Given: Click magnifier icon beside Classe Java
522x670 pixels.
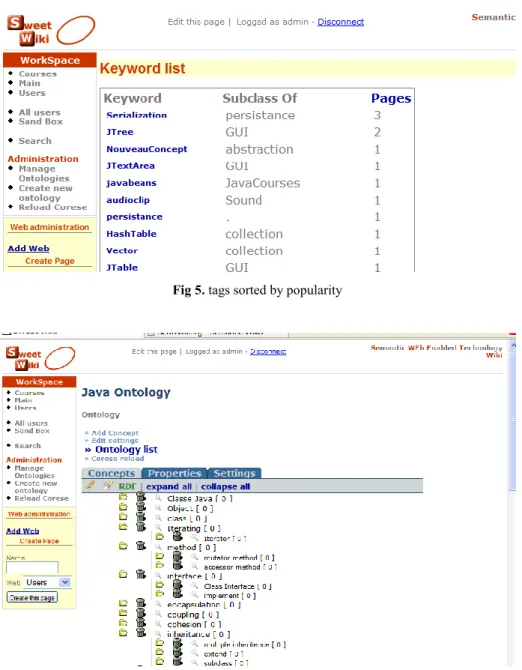Looking at the screenshot, I should click(158, 498).
